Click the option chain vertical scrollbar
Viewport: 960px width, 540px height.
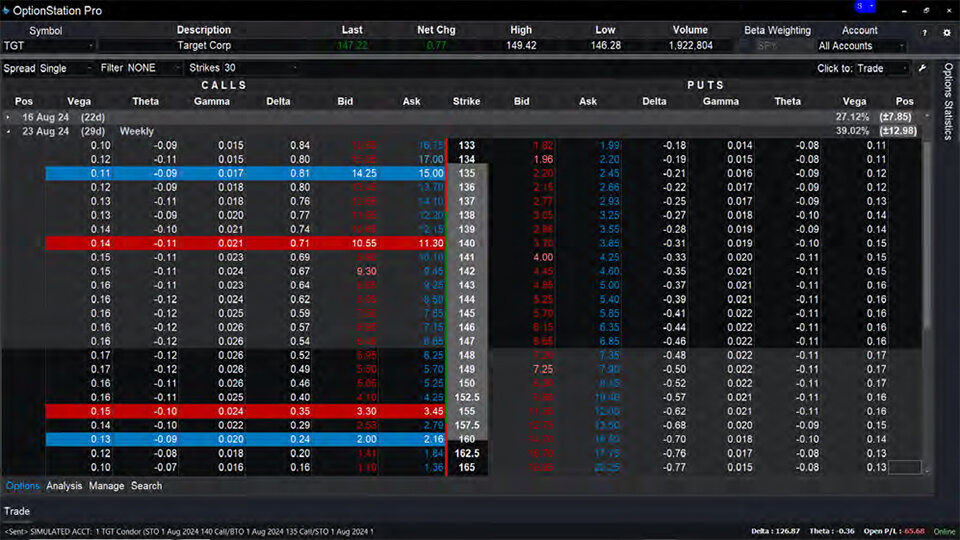click(927, 236)
